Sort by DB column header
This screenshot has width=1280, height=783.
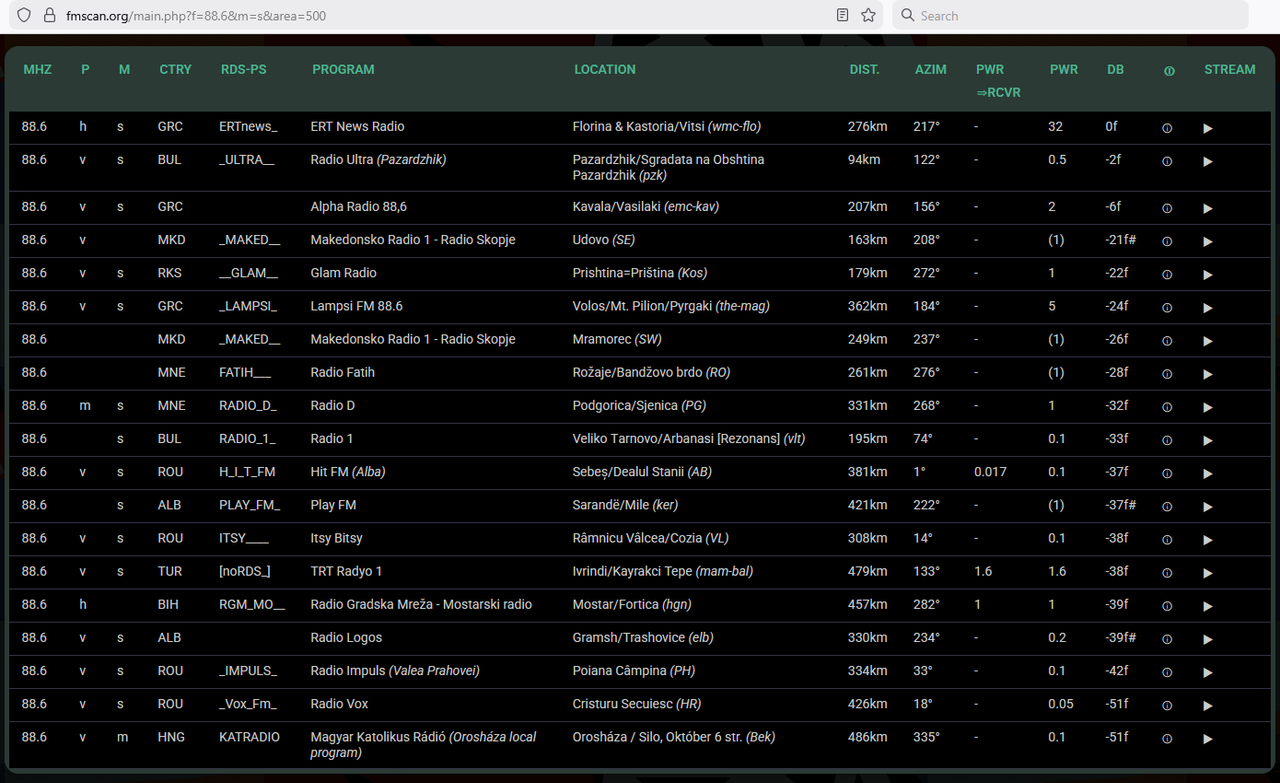coord(1115,69)
